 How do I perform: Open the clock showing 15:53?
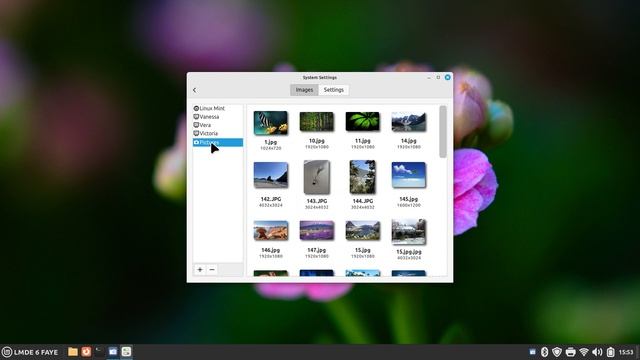point(626,352)
